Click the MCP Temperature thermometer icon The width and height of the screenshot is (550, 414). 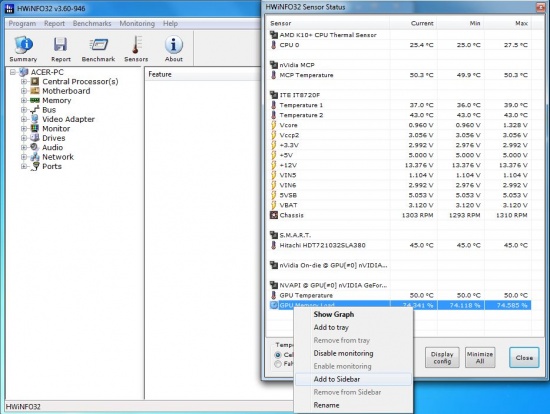click(x=274, y=75)
